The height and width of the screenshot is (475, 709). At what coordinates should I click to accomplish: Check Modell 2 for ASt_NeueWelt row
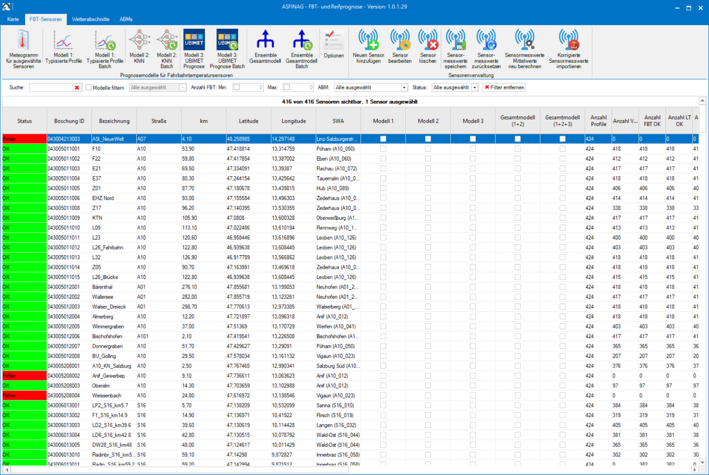tap(428, 139)
